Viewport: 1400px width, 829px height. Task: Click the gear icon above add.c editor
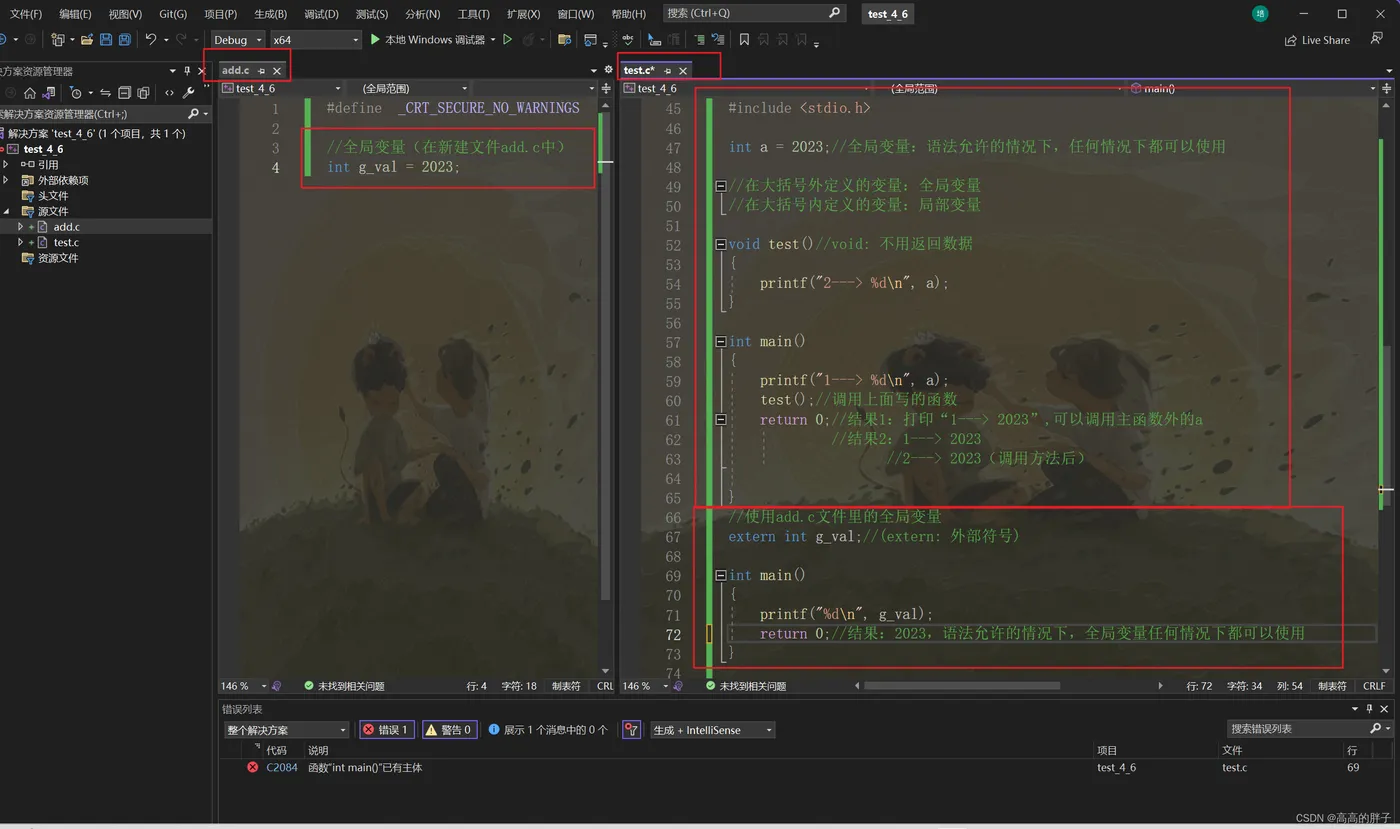pos(608,70)
